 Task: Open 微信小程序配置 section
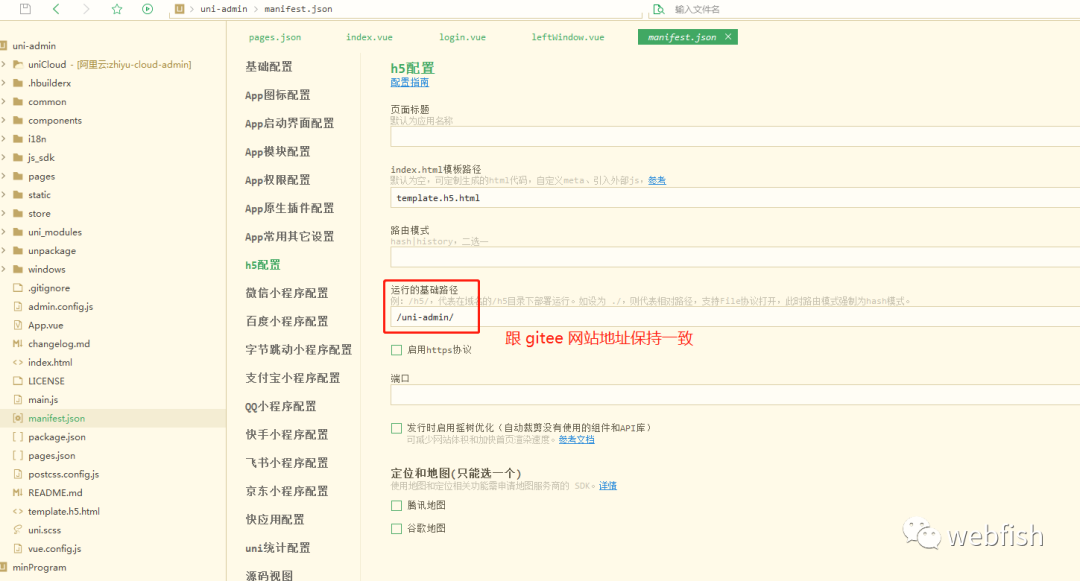point(287,293)
